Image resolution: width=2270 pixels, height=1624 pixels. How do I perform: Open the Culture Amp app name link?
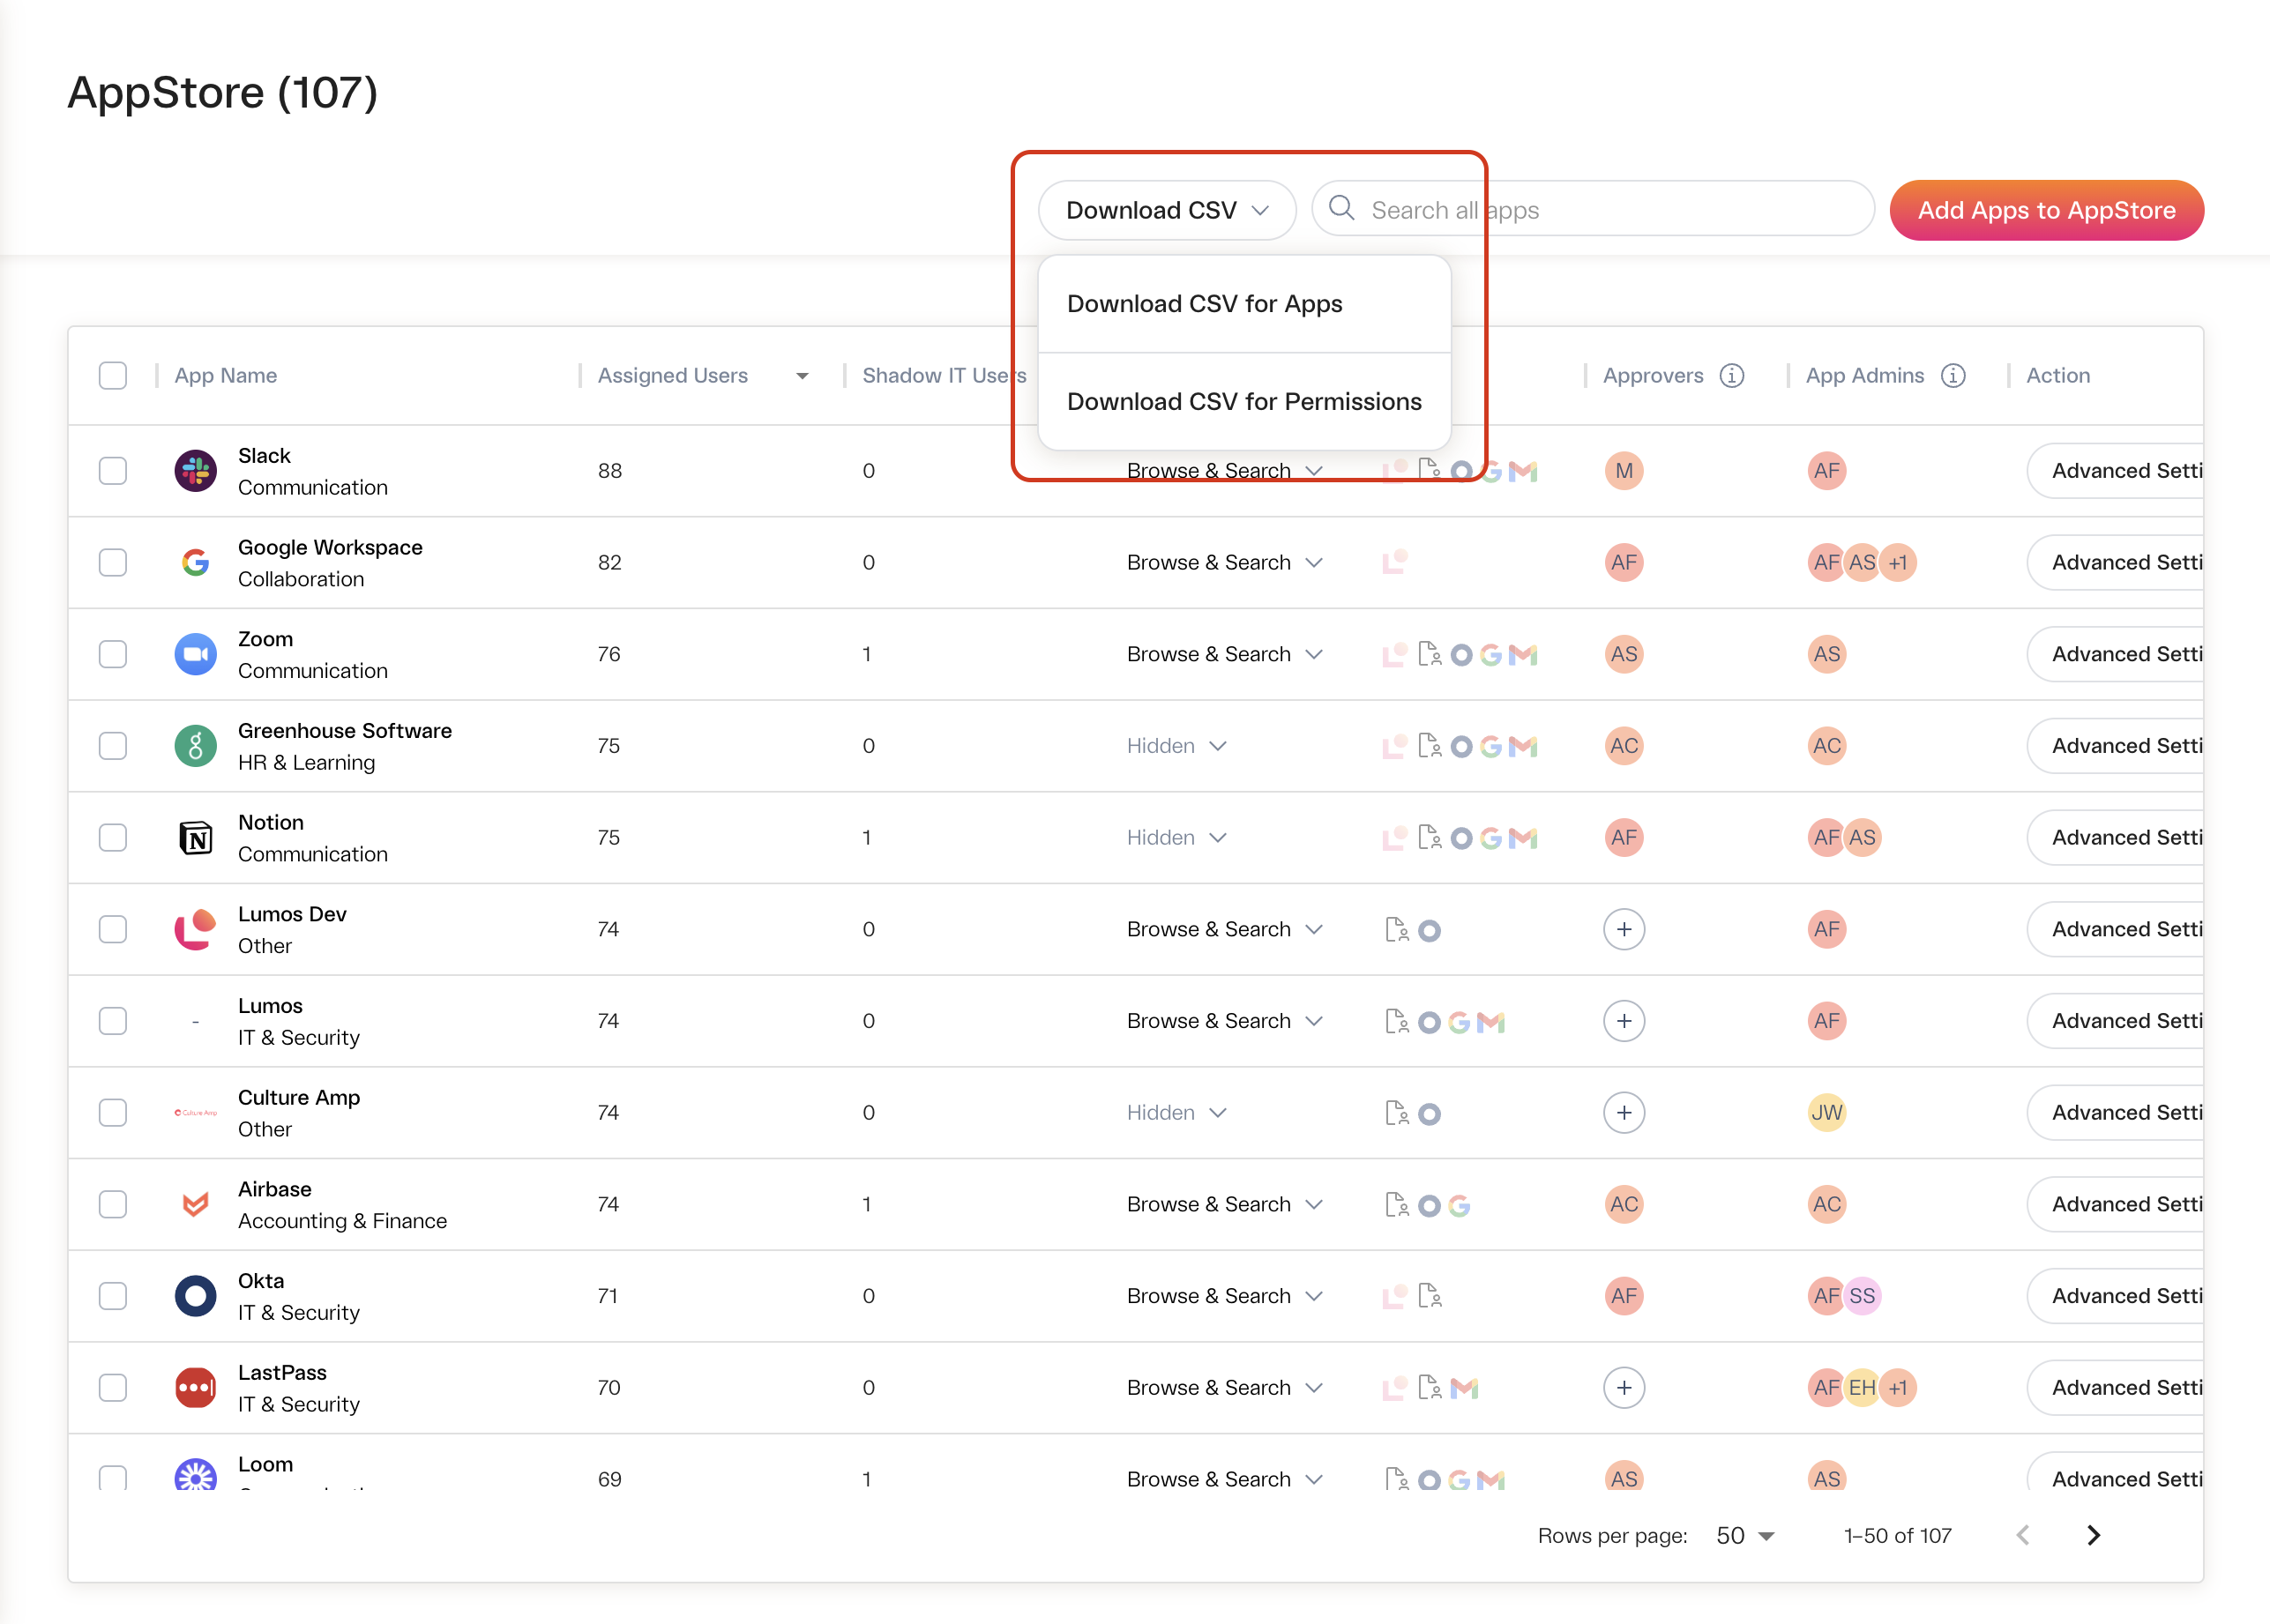coord(299,1098)
